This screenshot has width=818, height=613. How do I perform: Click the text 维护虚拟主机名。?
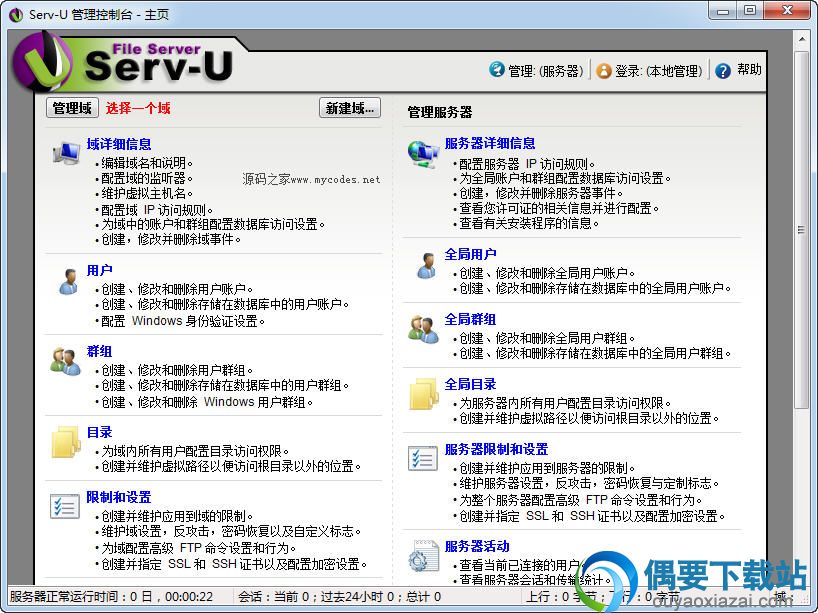[x=147, y=193]
